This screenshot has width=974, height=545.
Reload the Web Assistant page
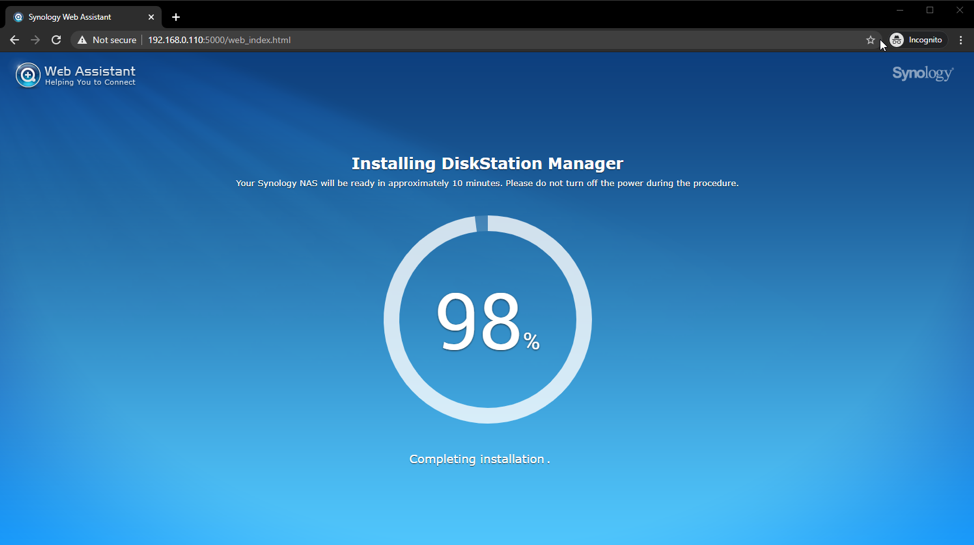[x=56, y=40]
